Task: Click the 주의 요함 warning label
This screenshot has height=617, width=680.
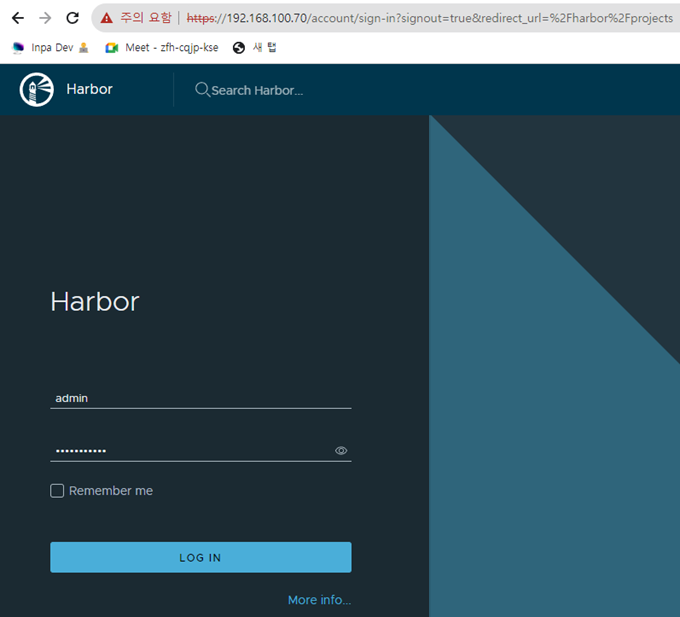Action: [x=146, y=18]
